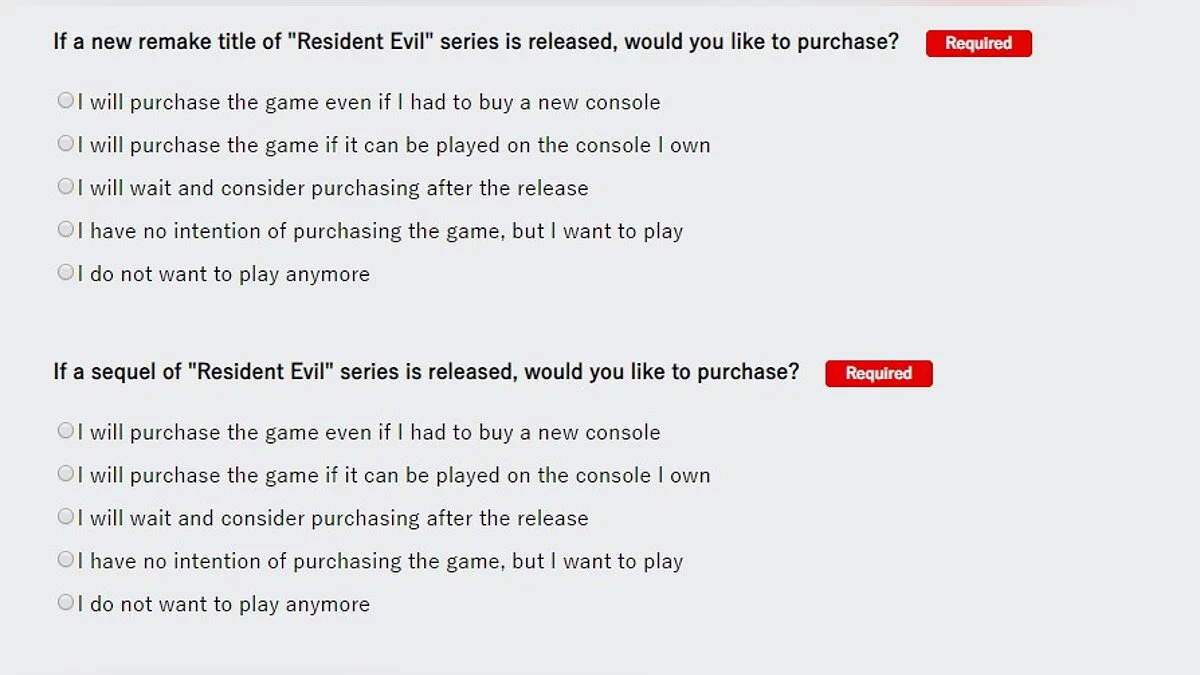Select "buy a new console" radio for remake question

pos(65,101)
